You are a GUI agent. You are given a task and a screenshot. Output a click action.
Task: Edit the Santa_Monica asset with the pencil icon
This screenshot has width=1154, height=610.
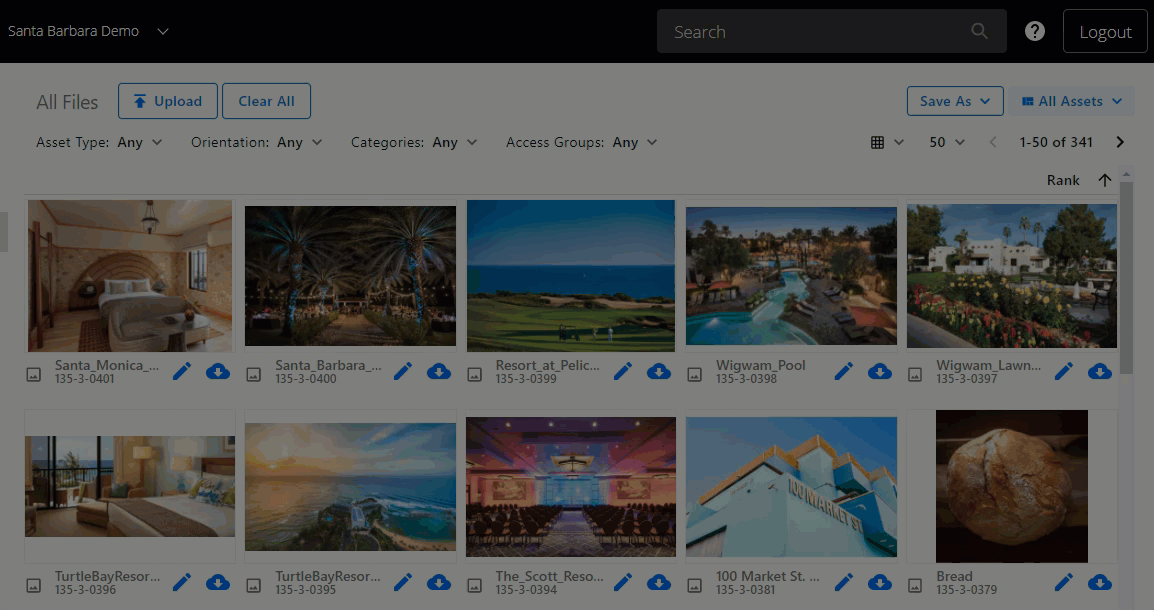point(182,372)
